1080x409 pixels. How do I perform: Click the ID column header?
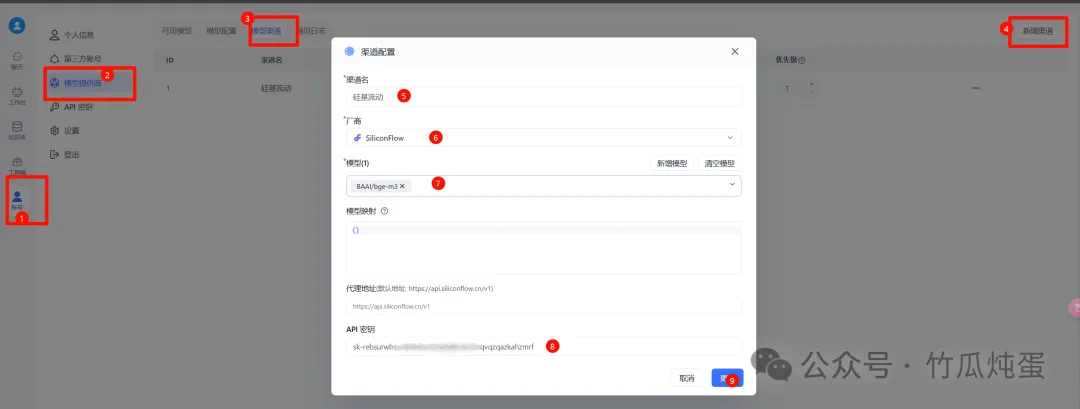coord(169,60)
